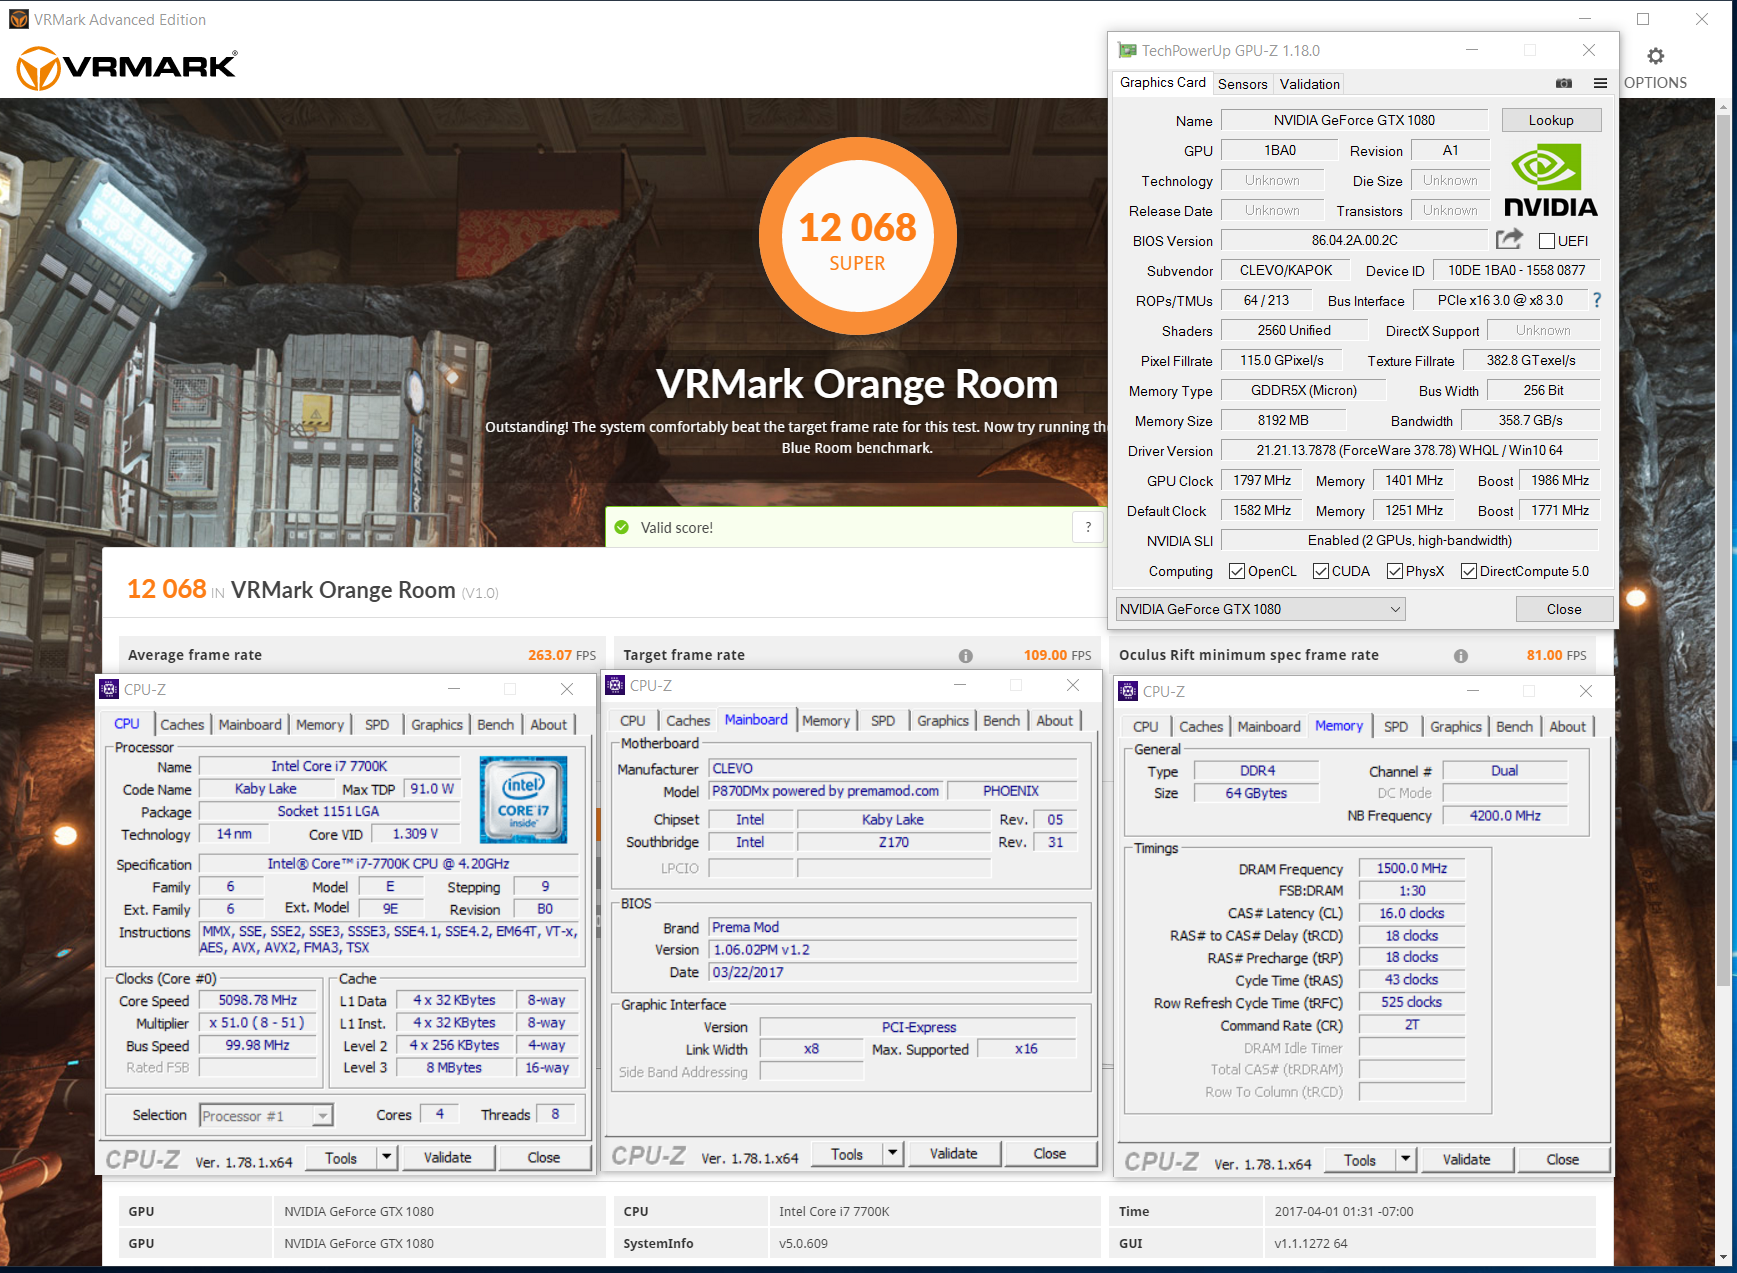Open the GPU selection dropdown in GPU-Z
The width and height of the screenshot is (1737, 1273).
1260,609
